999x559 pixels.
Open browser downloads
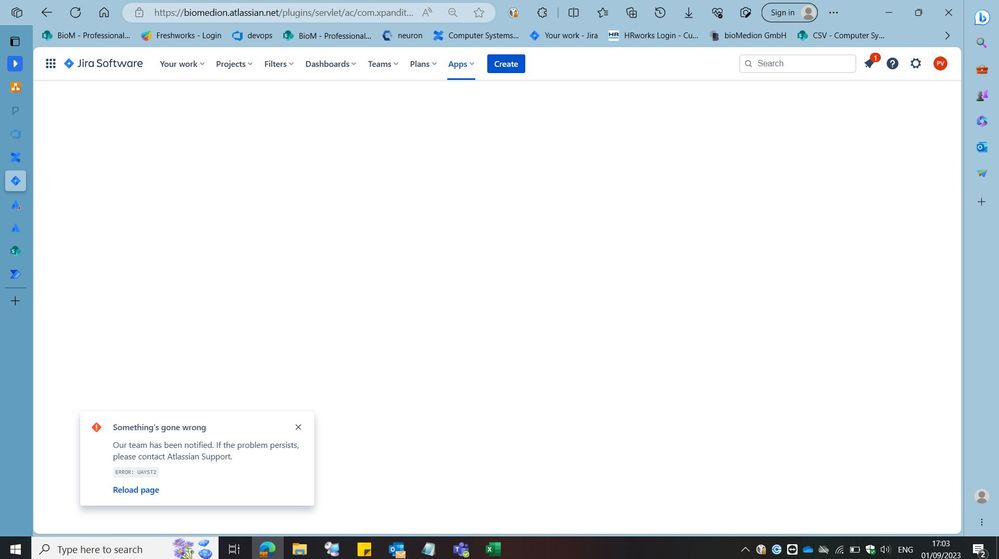click(x=689, y=13)
